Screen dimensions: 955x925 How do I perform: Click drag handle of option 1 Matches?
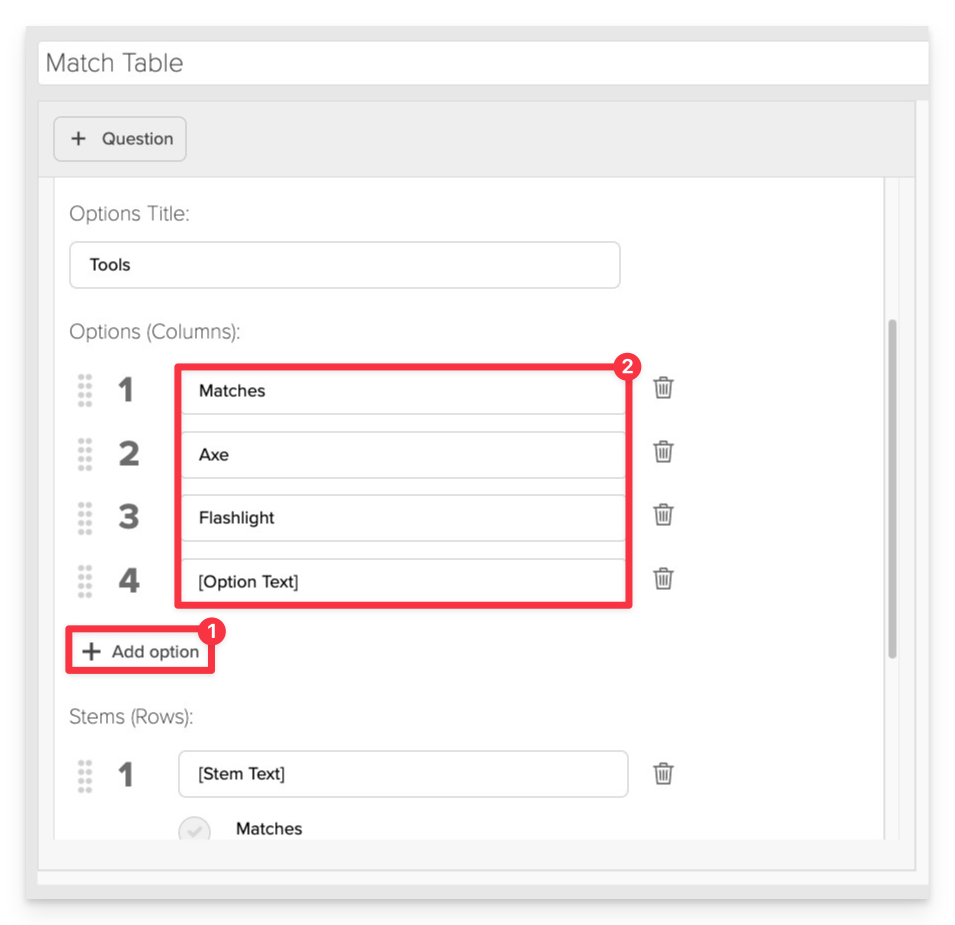[x=85, y=390]
